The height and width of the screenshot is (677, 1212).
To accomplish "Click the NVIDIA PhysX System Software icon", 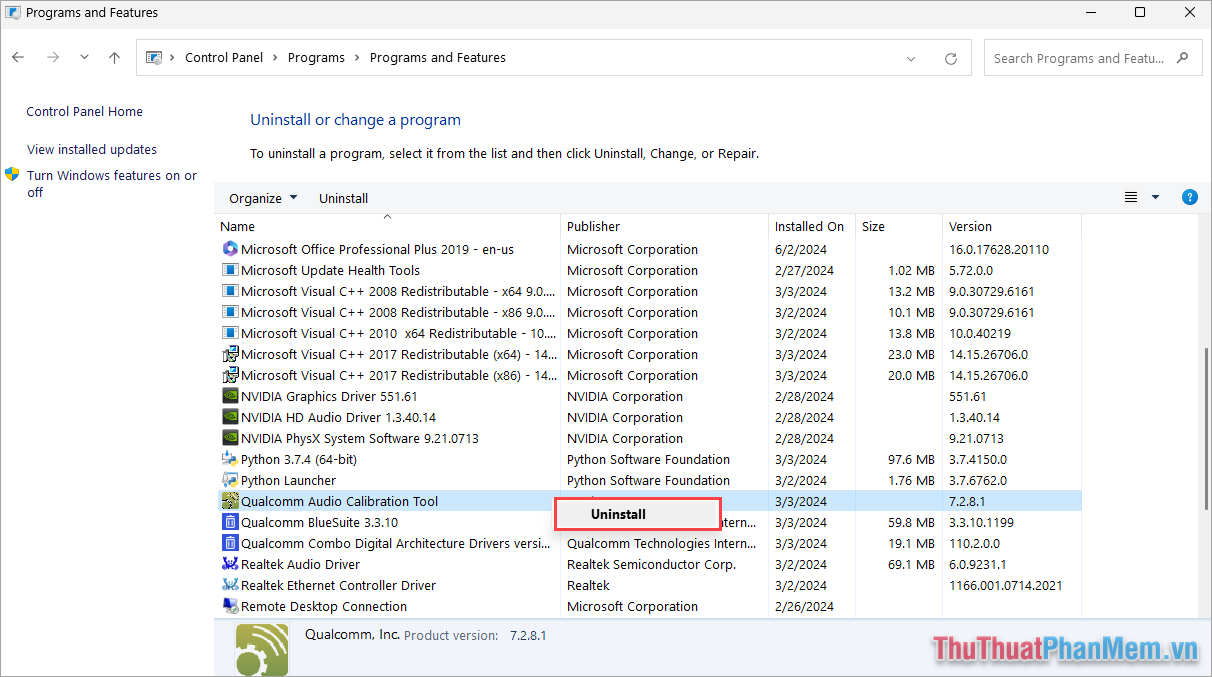I will [x=229, y=438].
